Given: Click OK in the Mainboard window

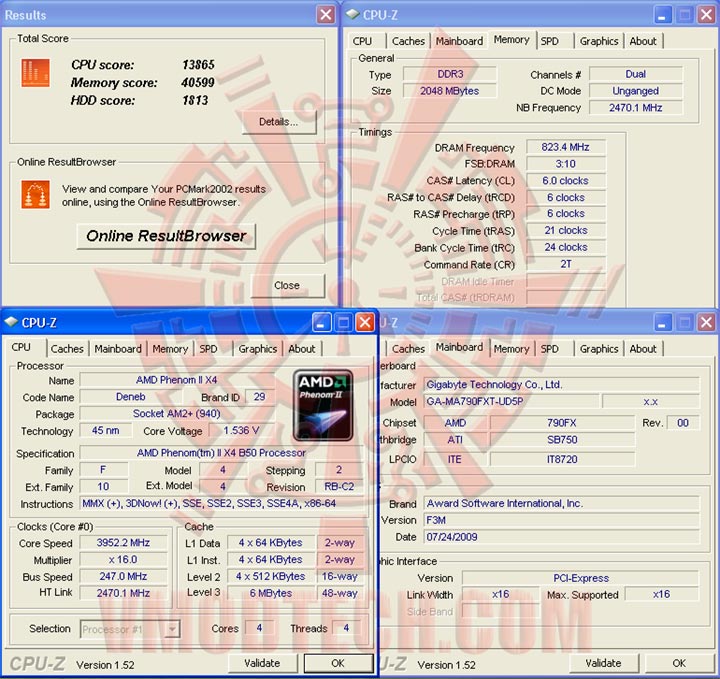Looking at the screenshot, I should [x=679, y=663].
